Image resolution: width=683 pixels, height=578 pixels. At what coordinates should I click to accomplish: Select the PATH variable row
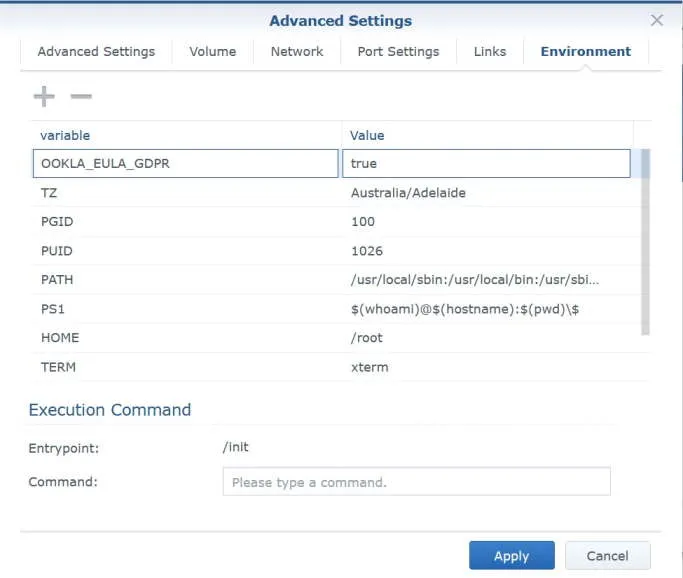click(185, 280)
